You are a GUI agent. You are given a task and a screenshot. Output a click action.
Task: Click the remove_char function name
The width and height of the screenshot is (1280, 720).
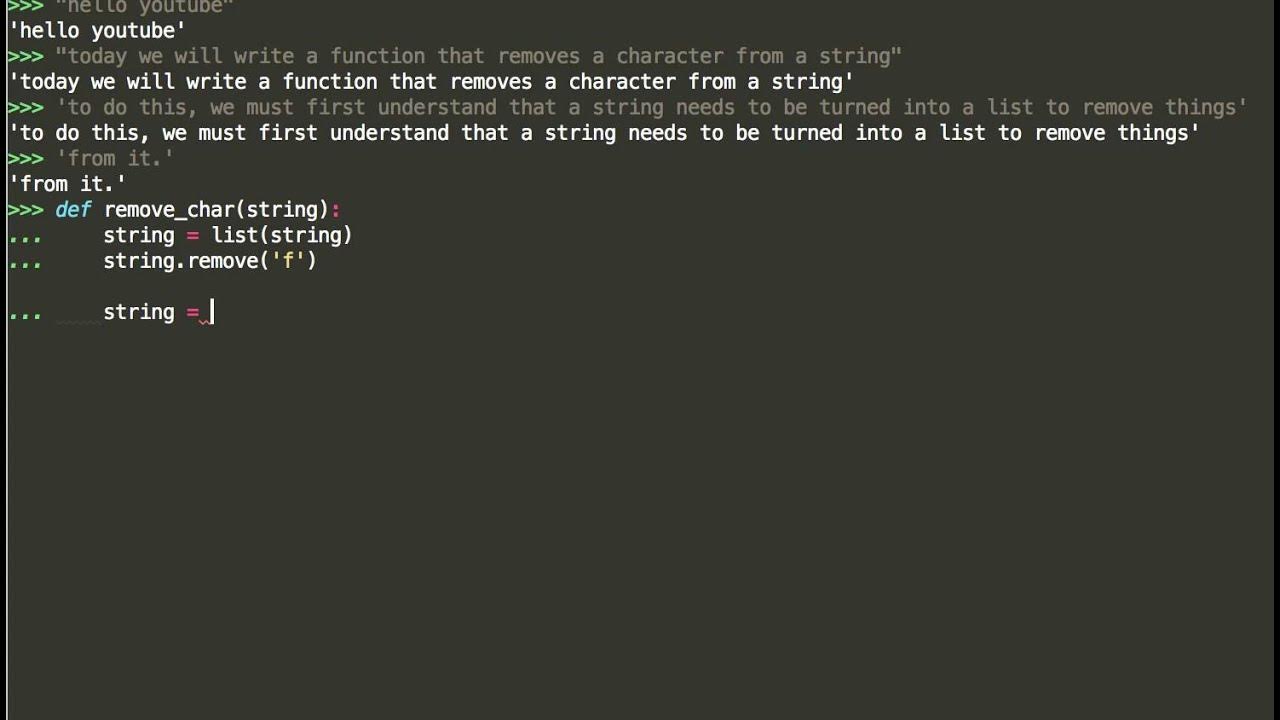[169, 210]
